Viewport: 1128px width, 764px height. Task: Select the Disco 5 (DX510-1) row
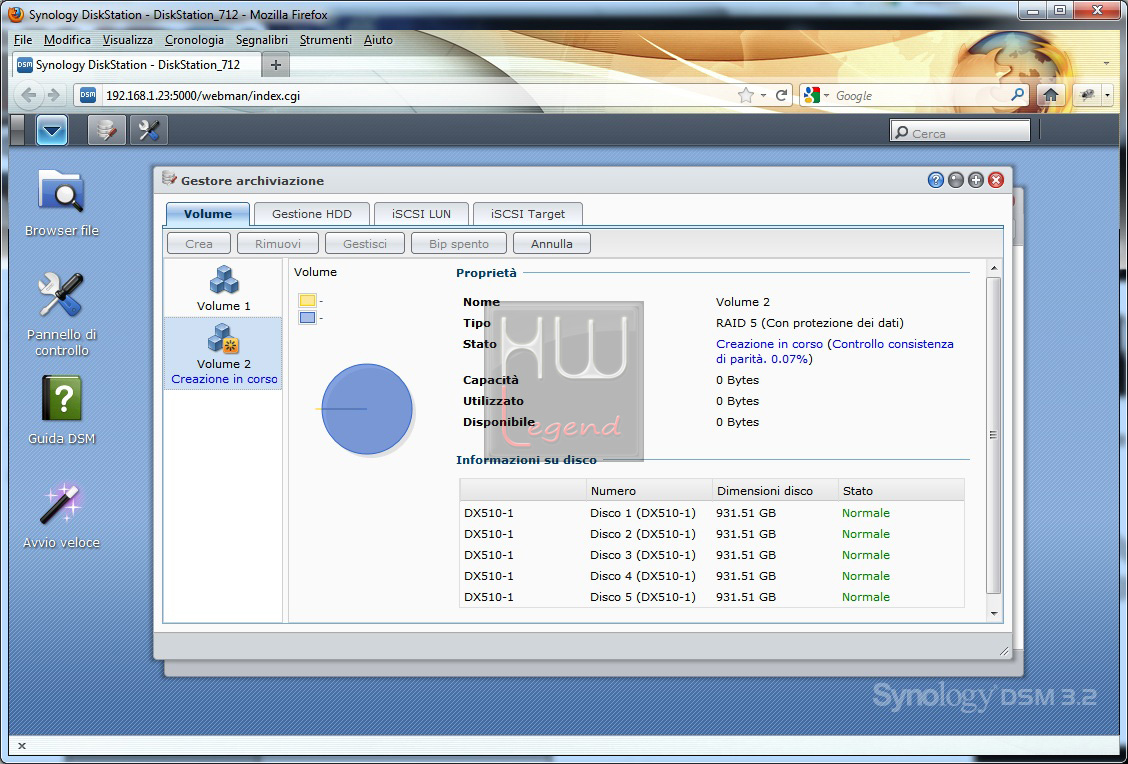pyautogui.click(x=711, y=597)
